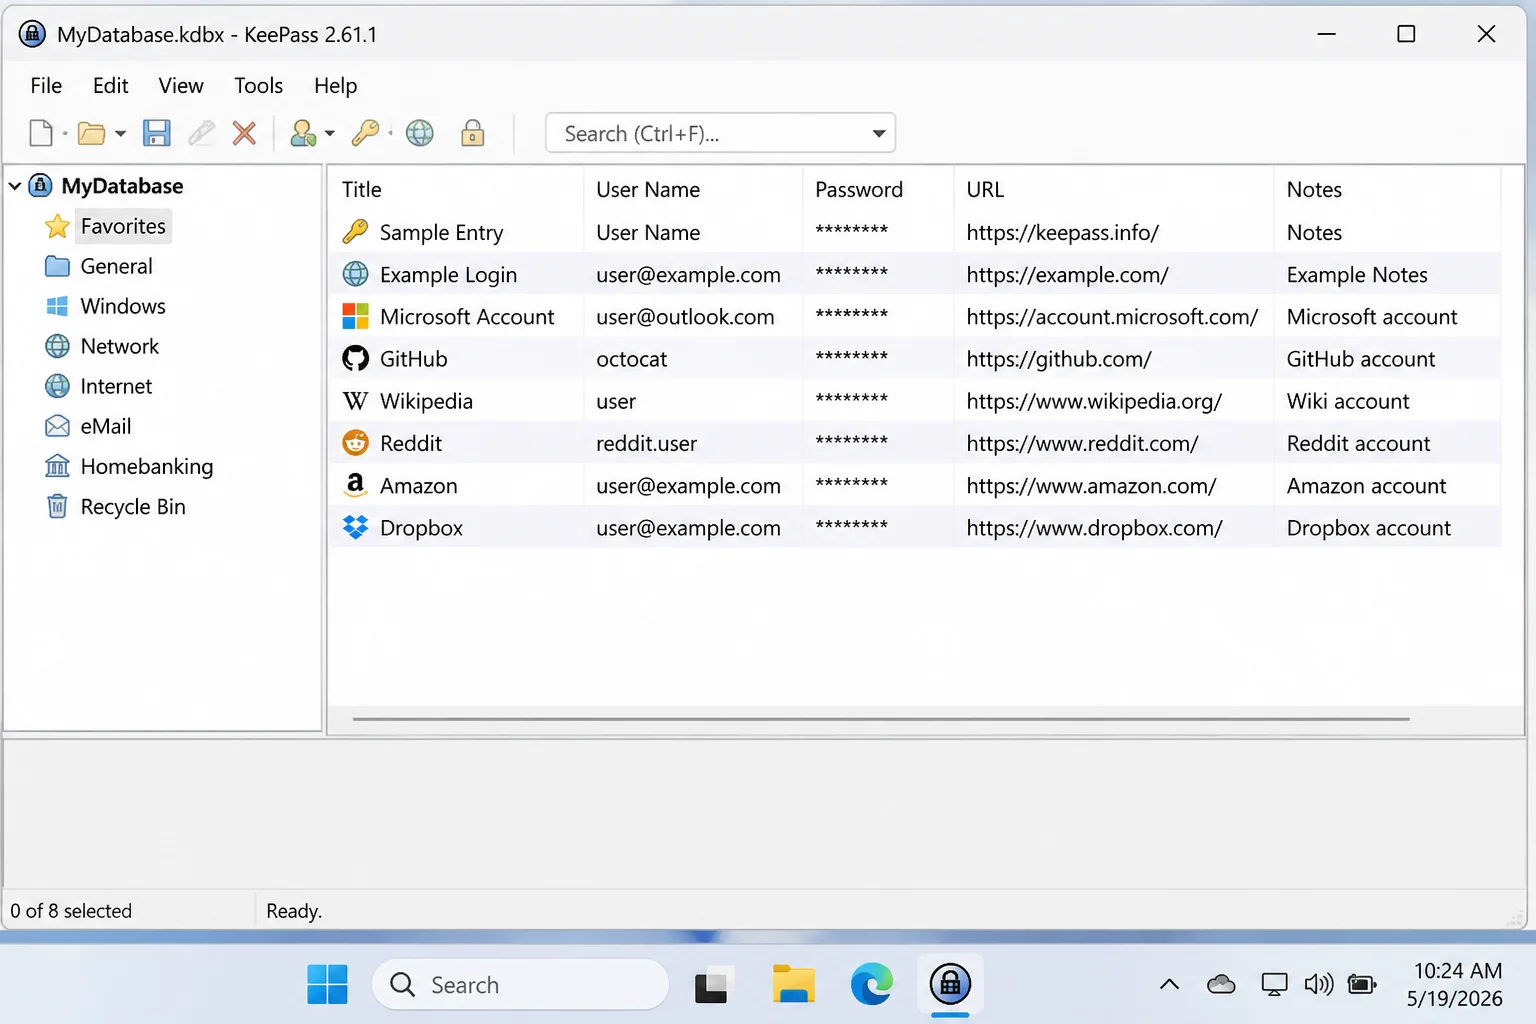Click the https://www.wikipedia.org/ cell
1536x1024 pixels.
(x=1094, y=401)
